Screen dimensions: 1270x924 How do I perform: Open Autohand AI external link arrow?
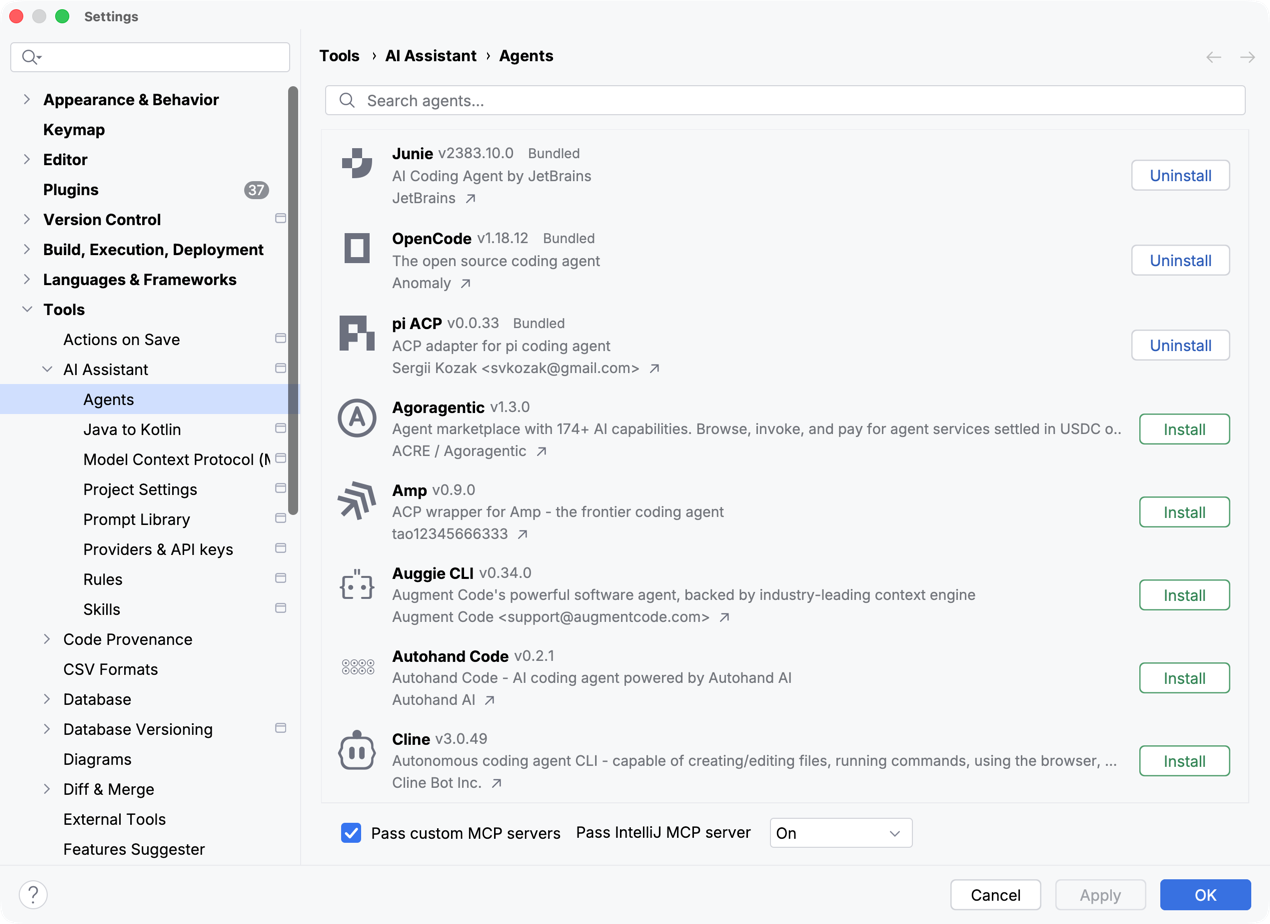click(490, 700)
